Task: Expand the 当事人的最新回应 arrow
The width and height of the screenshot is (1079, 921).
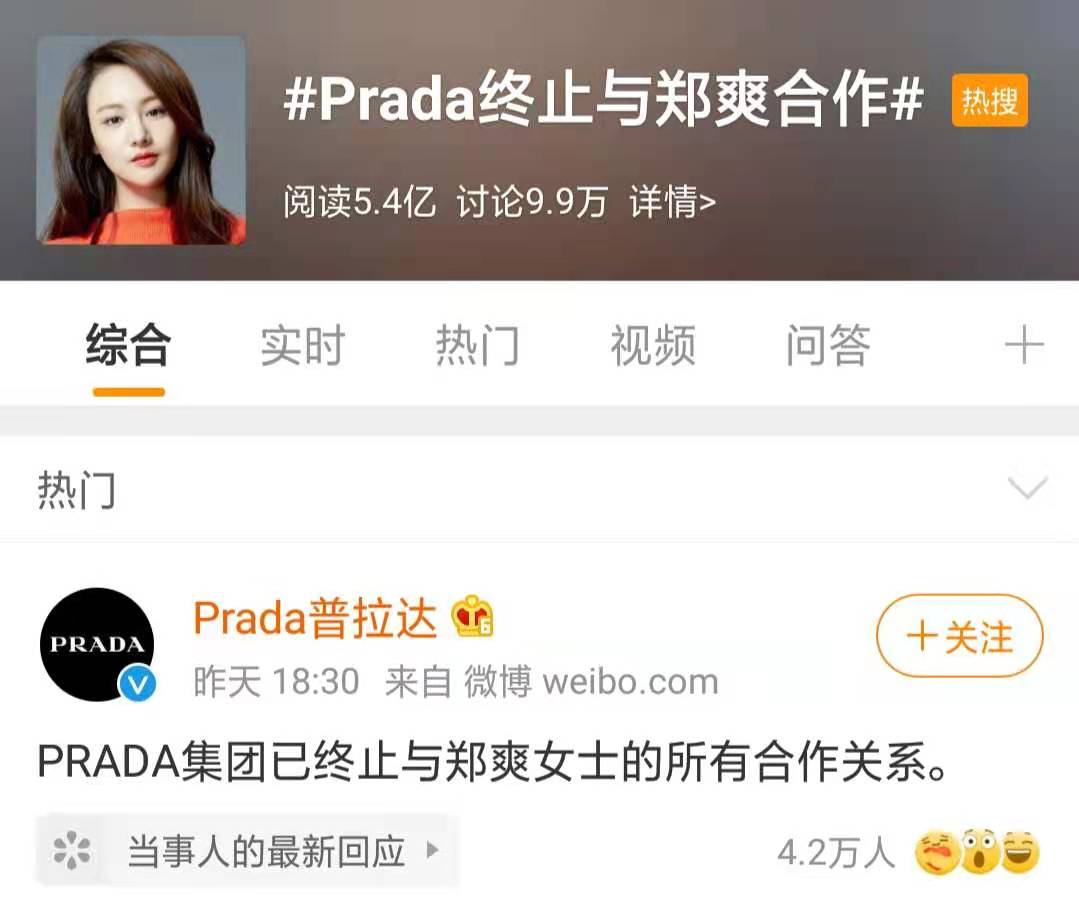Action: 432,850
